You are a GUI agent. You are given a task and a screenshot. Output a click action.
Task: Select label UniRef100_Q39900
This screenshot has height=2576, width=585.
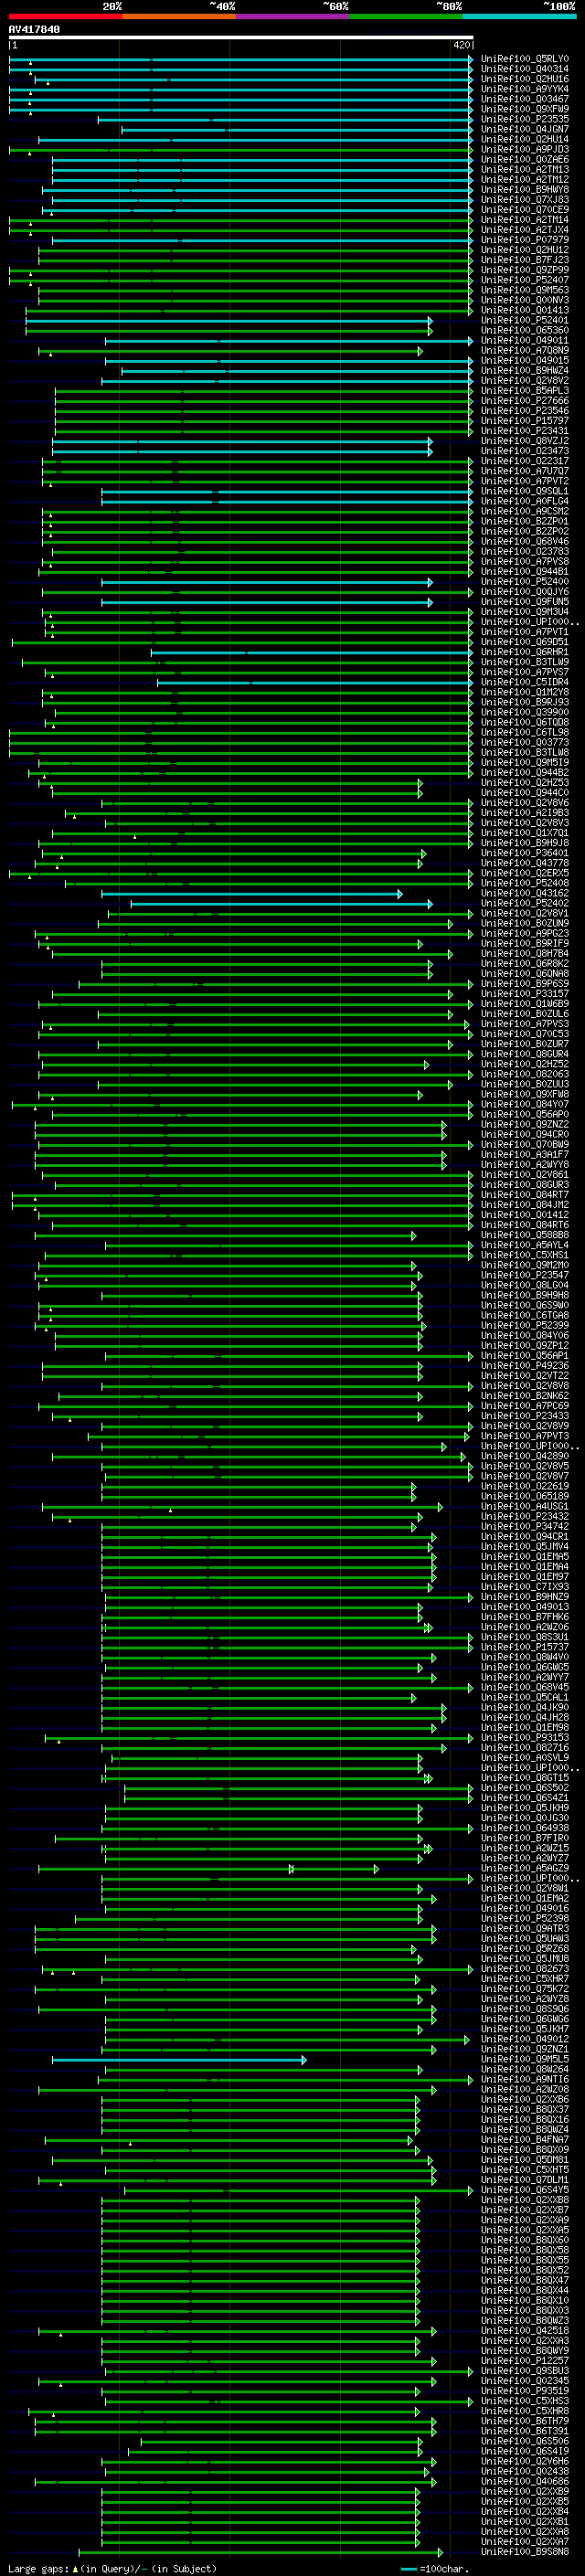(x=525, y=712)
